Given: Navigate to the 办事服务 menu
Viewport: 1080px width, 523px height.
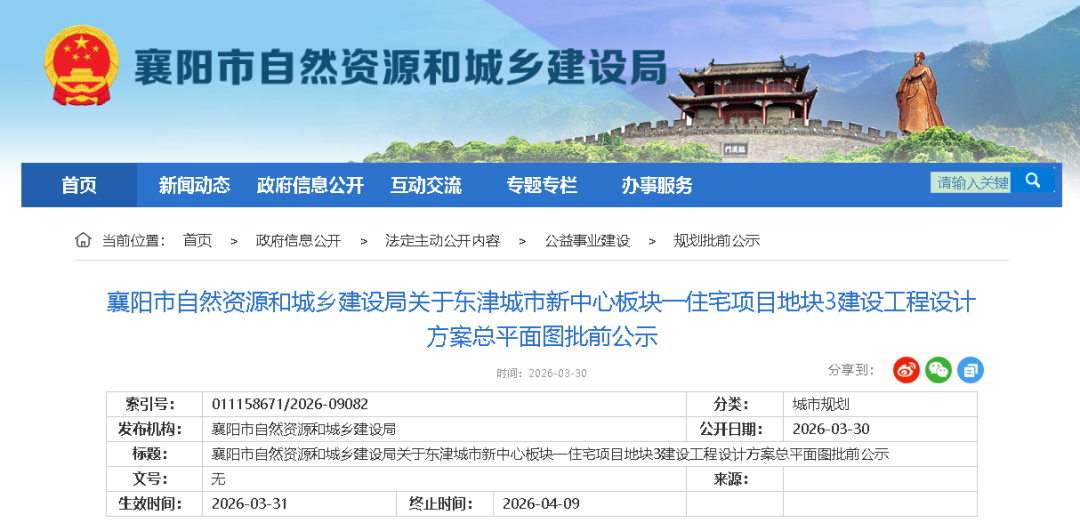Looking at the screenshot, I should [x=657, y=185].
